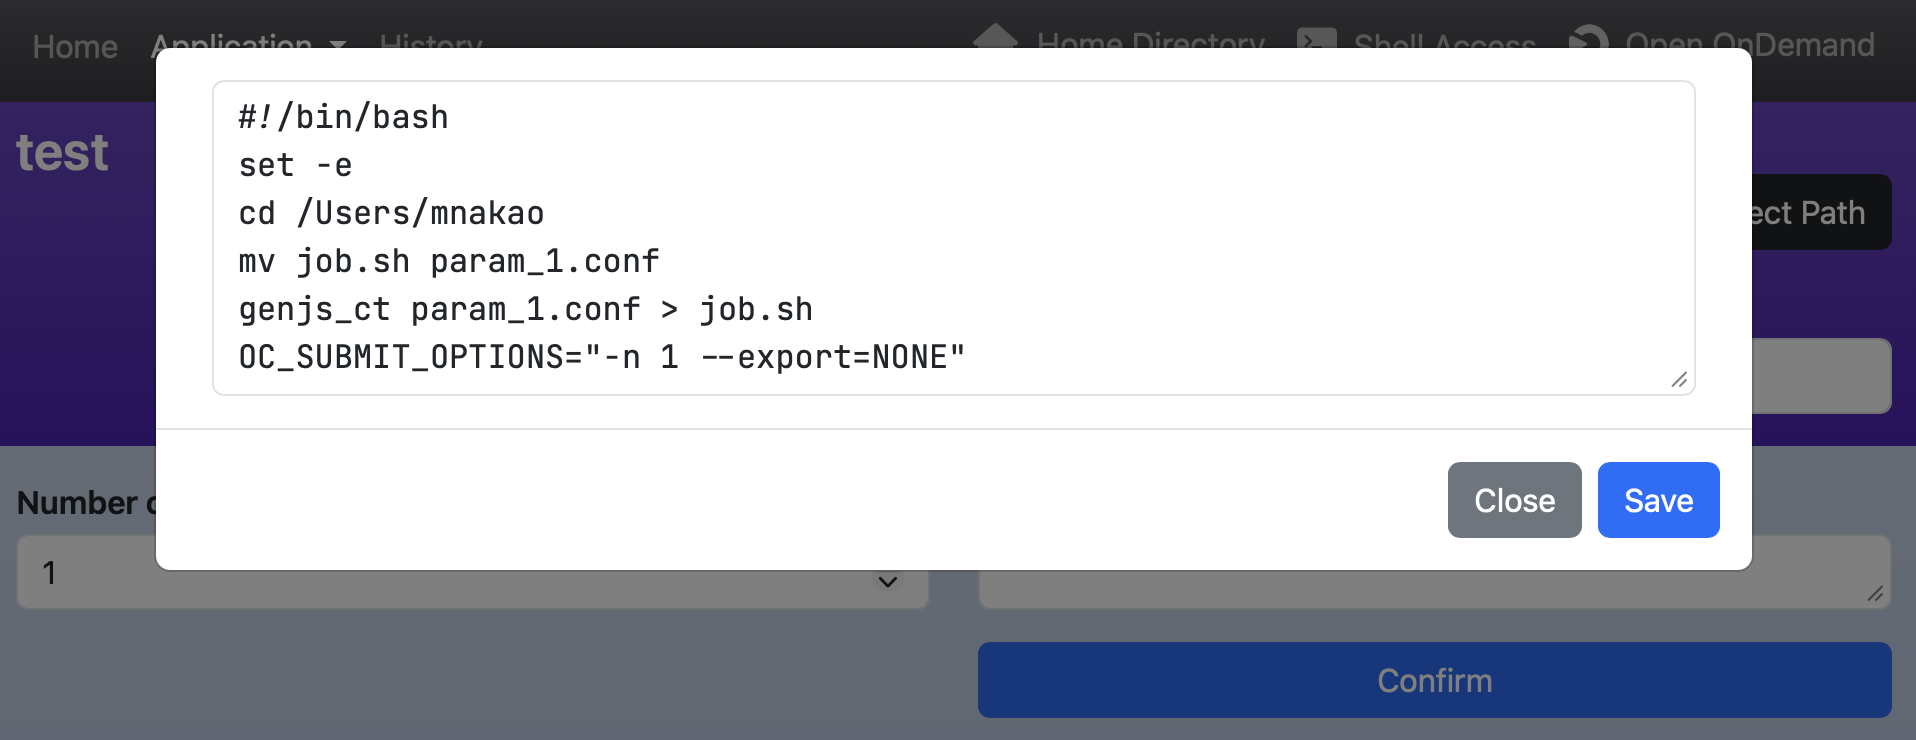Click the Home Directory house icon

pos(995,38)
